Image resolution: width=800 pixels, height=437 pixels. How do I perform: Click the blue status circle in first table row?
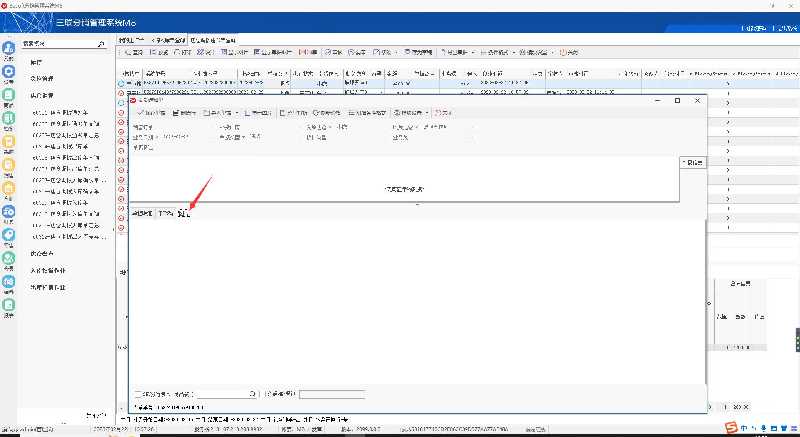click(x=121, y=84)
